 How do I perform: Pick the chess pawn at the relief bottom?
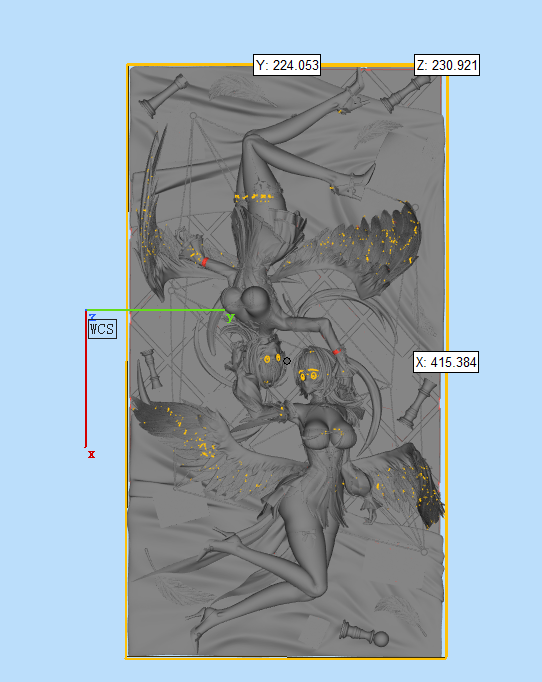(364, 633)
